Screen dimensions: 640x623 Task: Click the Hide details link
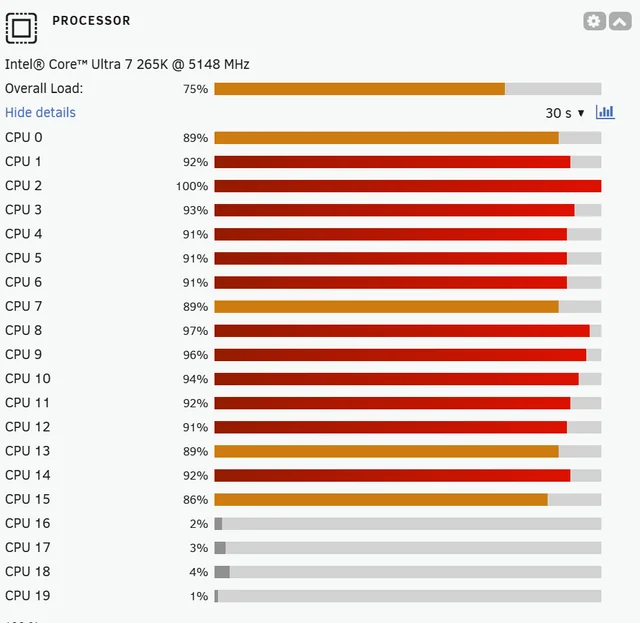click(x=40, y=112)
